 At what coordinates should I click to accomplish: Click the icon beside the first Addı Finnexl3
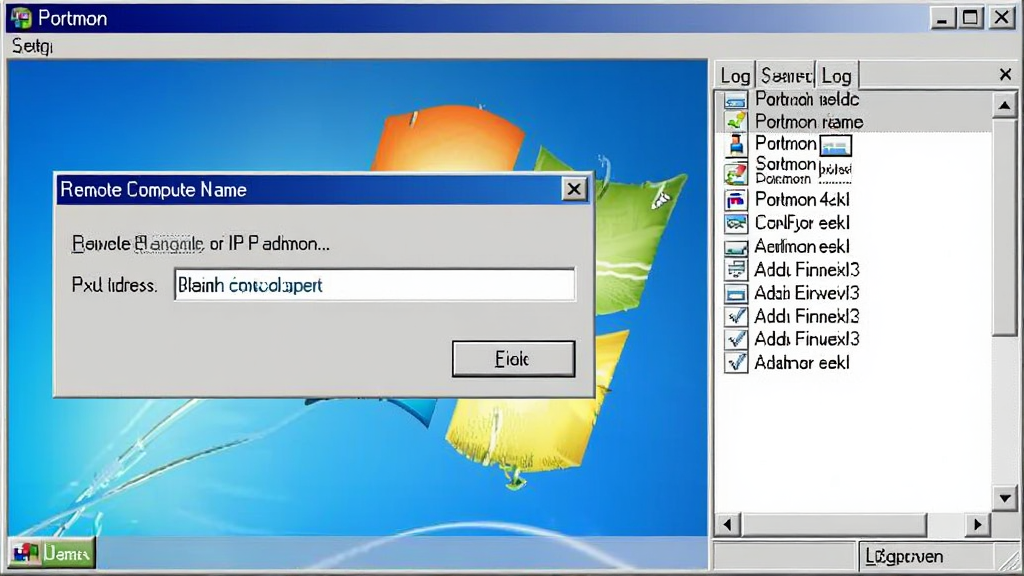pos(735,270)
